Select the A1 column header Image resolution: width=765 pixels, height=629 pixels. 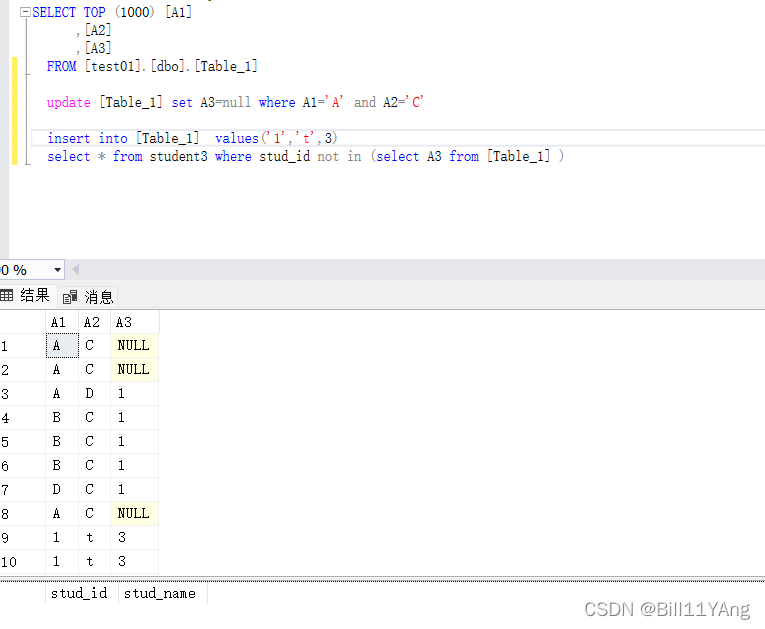(x=62, y=322)
